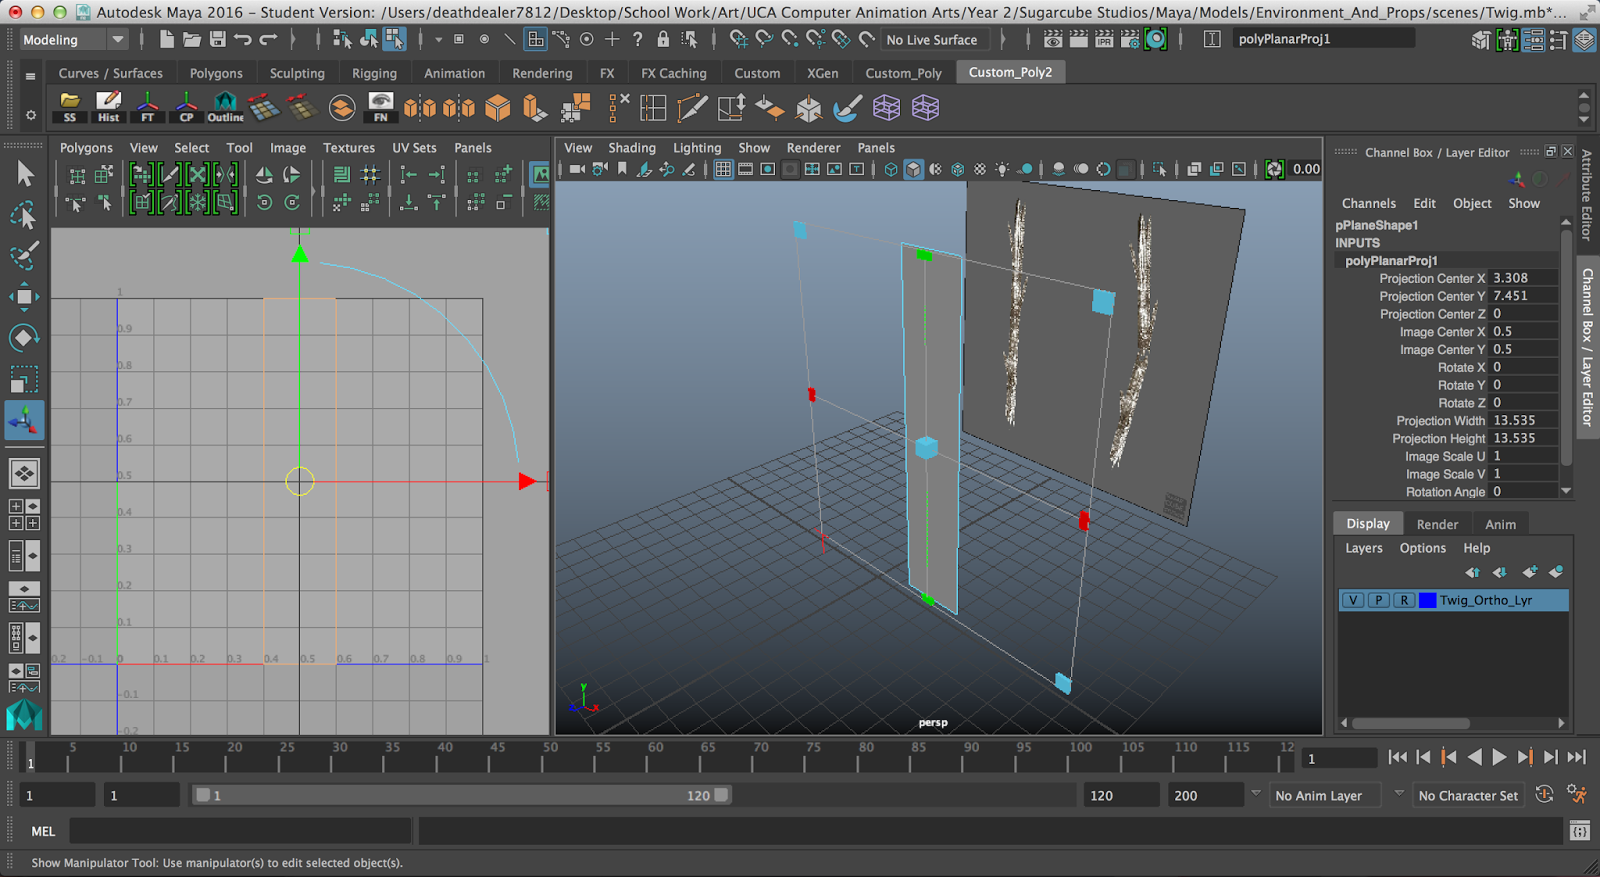Switch to the Render layer tab
Viewport: 1600px width, 877px height.
point(1437,524)
